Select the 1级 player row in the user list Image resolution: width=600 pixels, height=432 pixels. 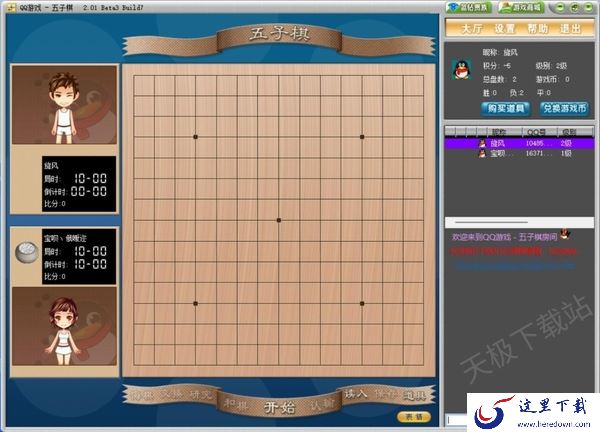519,153
